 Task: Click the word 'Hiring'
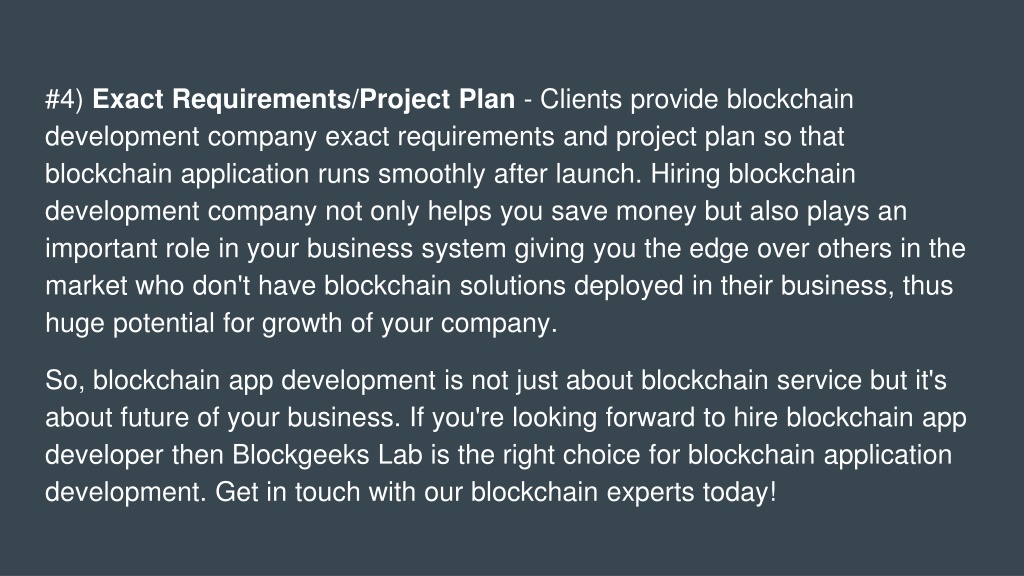tap(685, 174)
